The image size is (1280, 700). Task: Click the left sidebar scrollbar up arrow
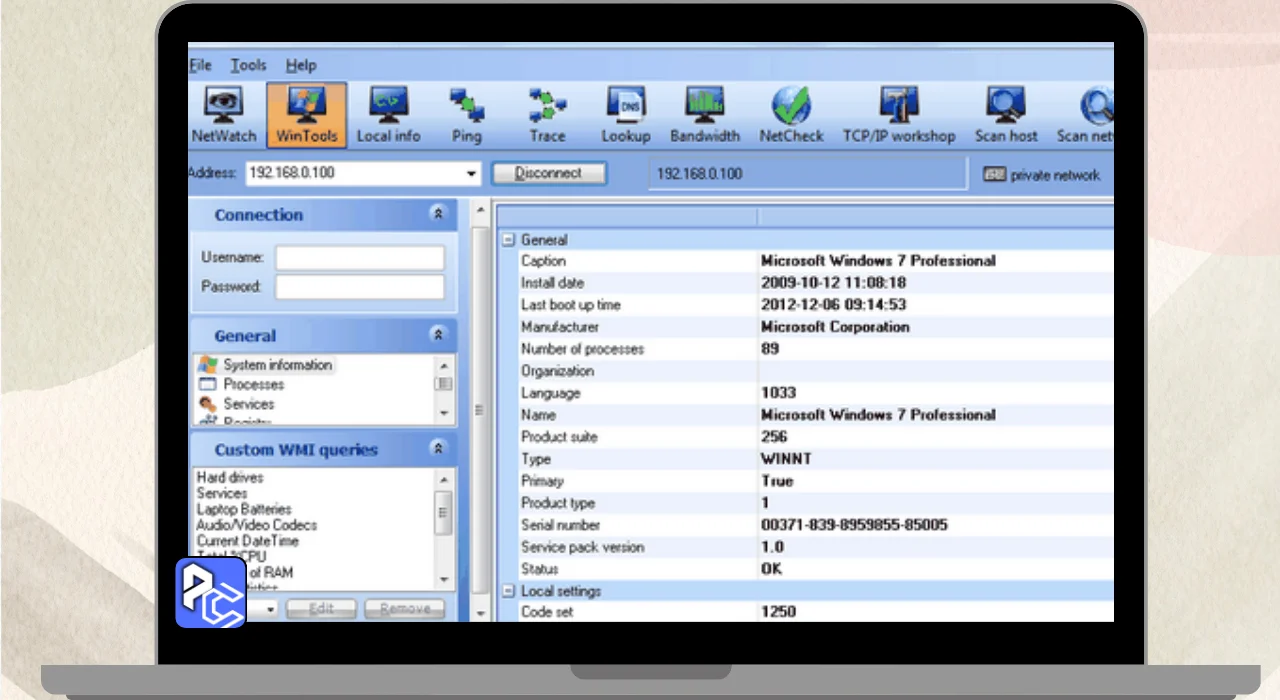[481, 210]
